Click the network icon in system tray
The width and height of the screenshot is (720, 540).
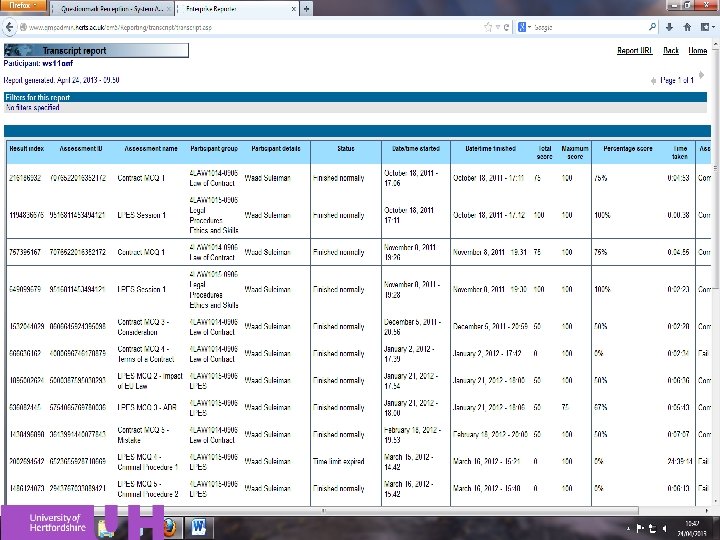pos(652,529)
